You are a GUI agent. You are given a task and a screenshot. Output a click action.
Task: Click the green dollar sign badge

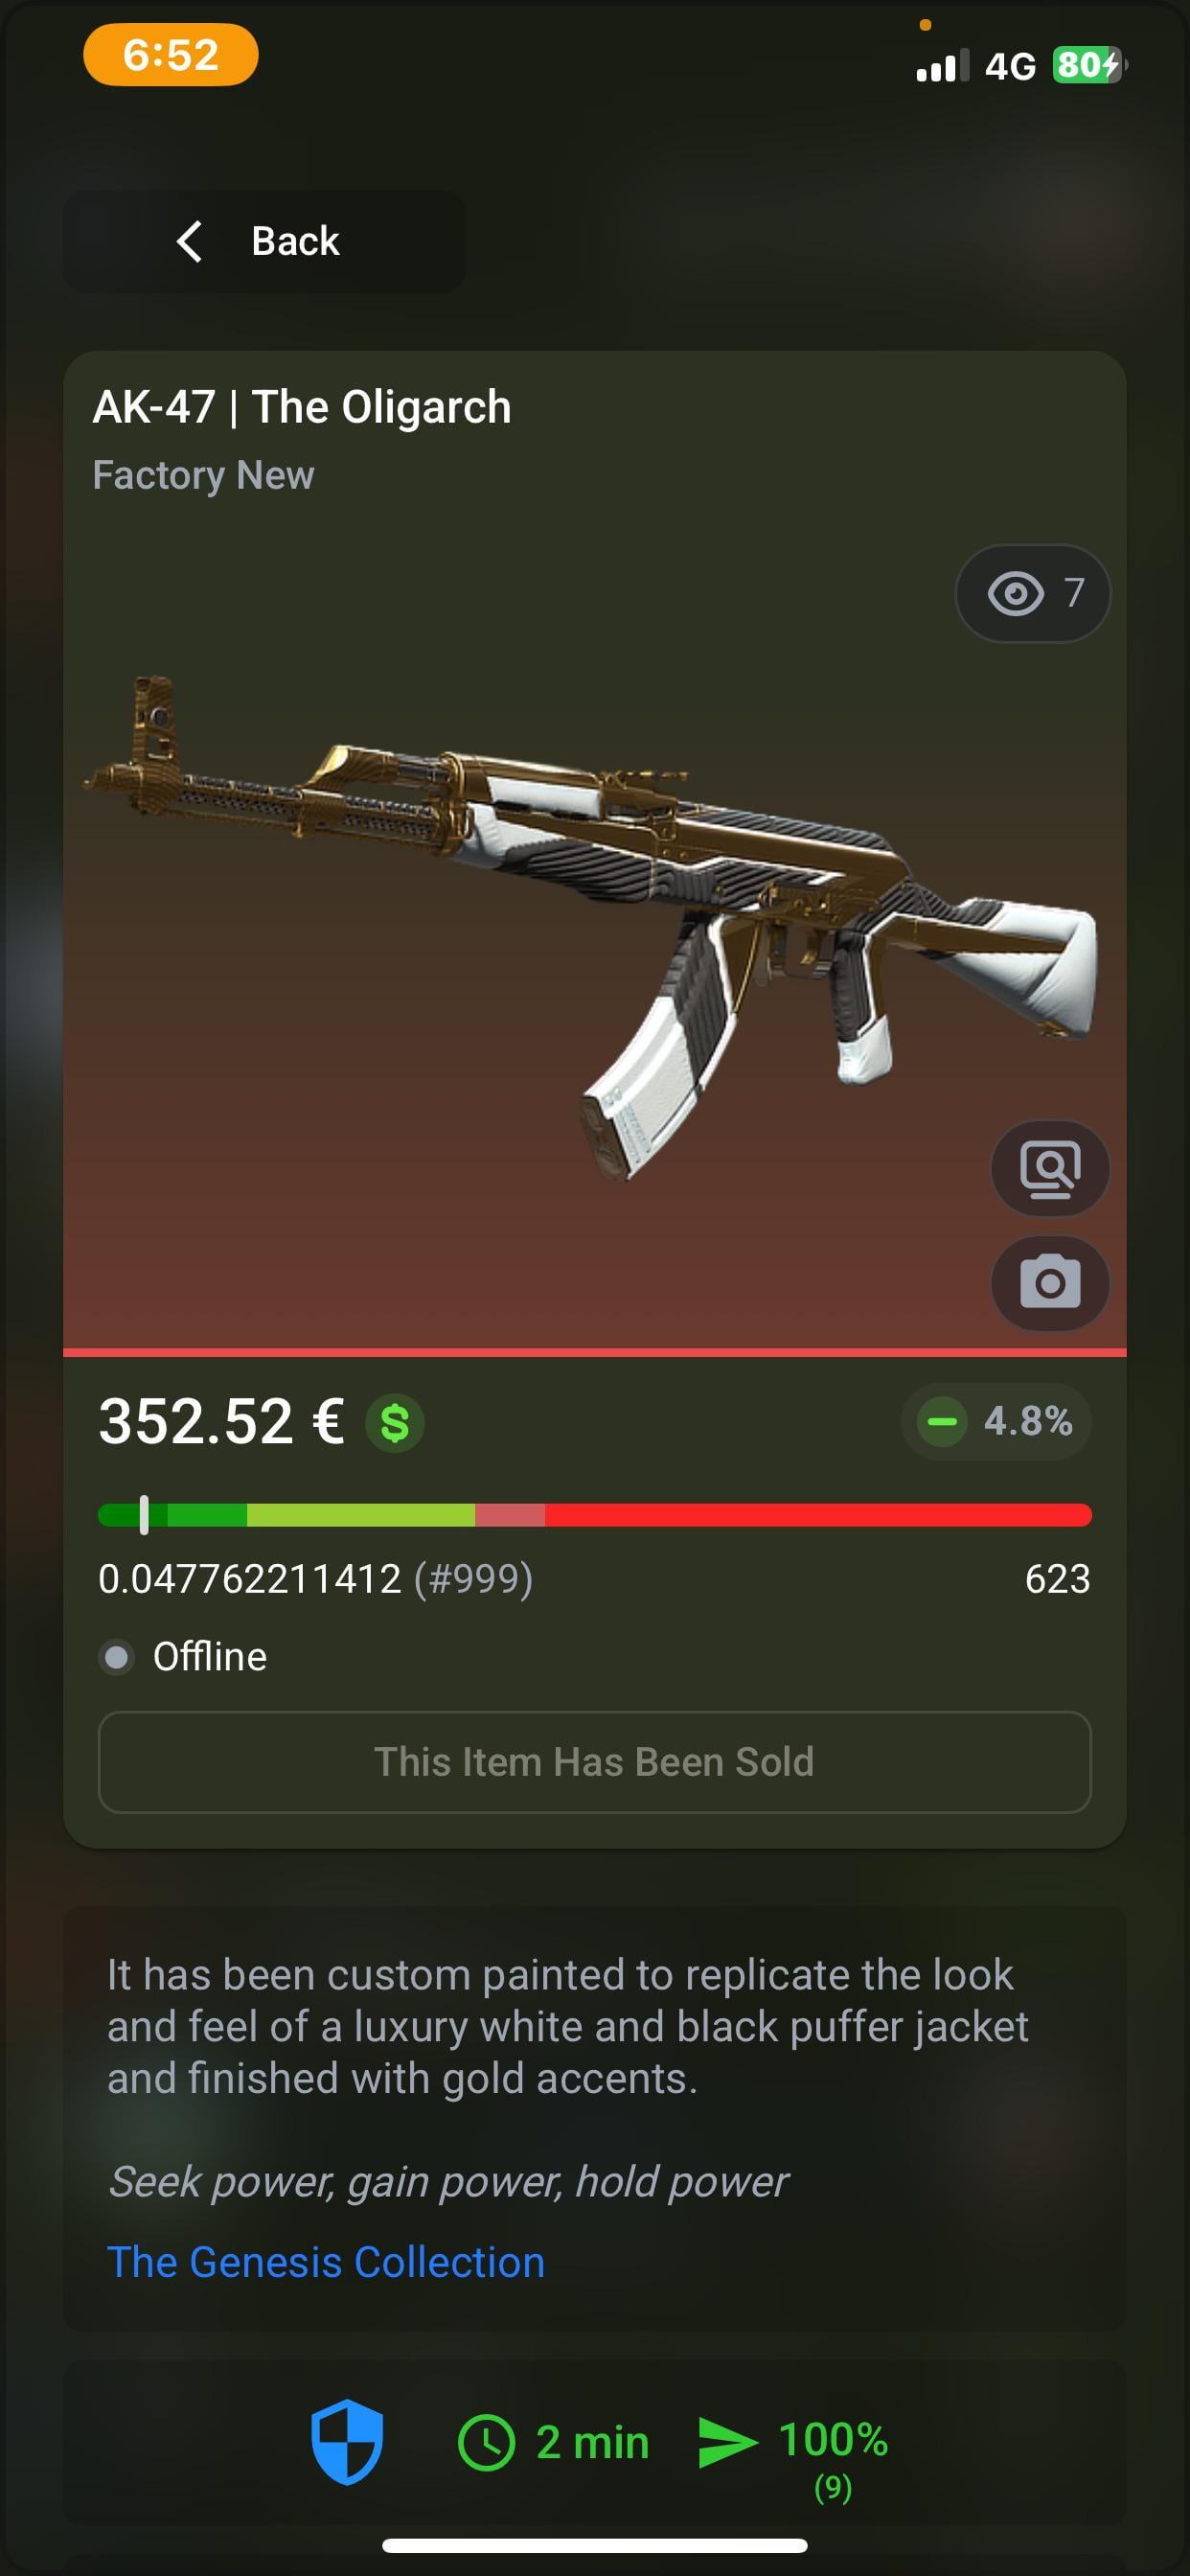(395, 1422)
